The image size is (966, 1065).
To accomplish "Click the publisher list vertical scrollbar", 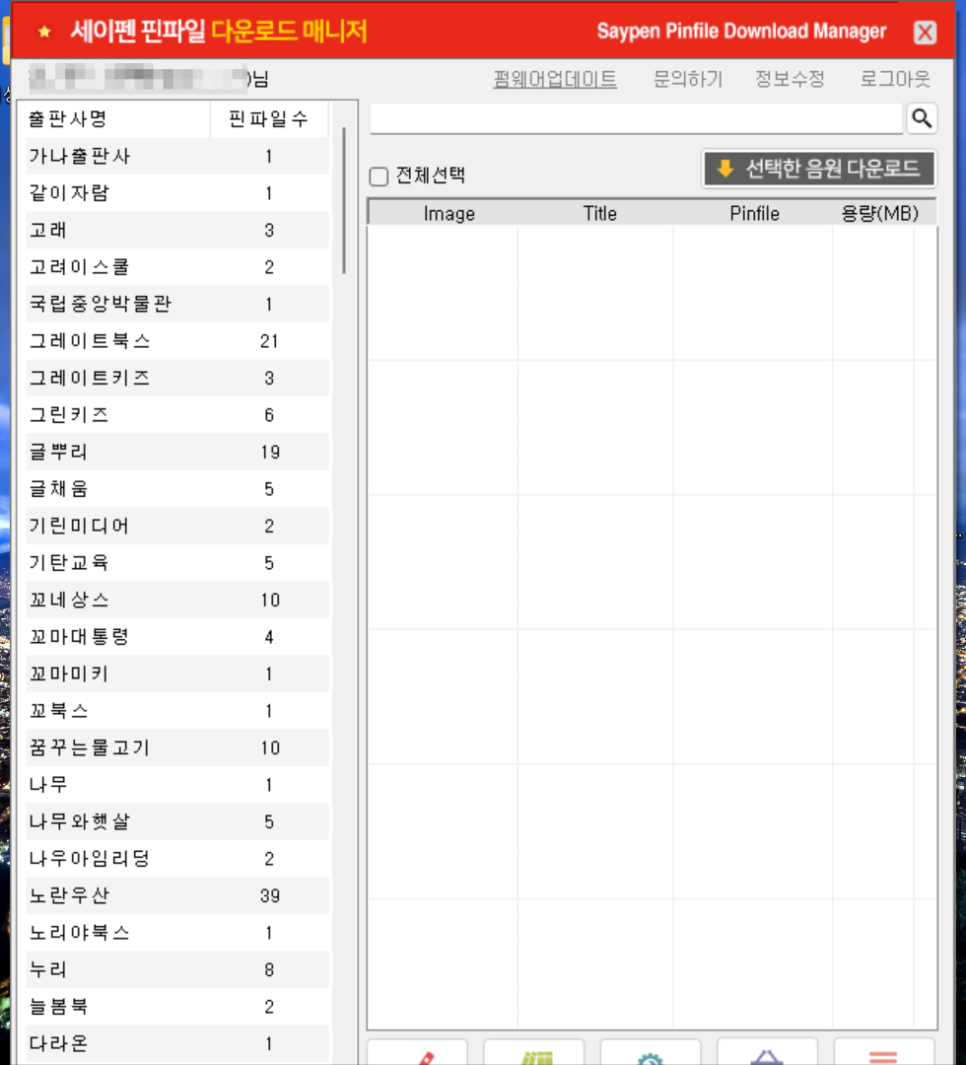I will point(344,200).
